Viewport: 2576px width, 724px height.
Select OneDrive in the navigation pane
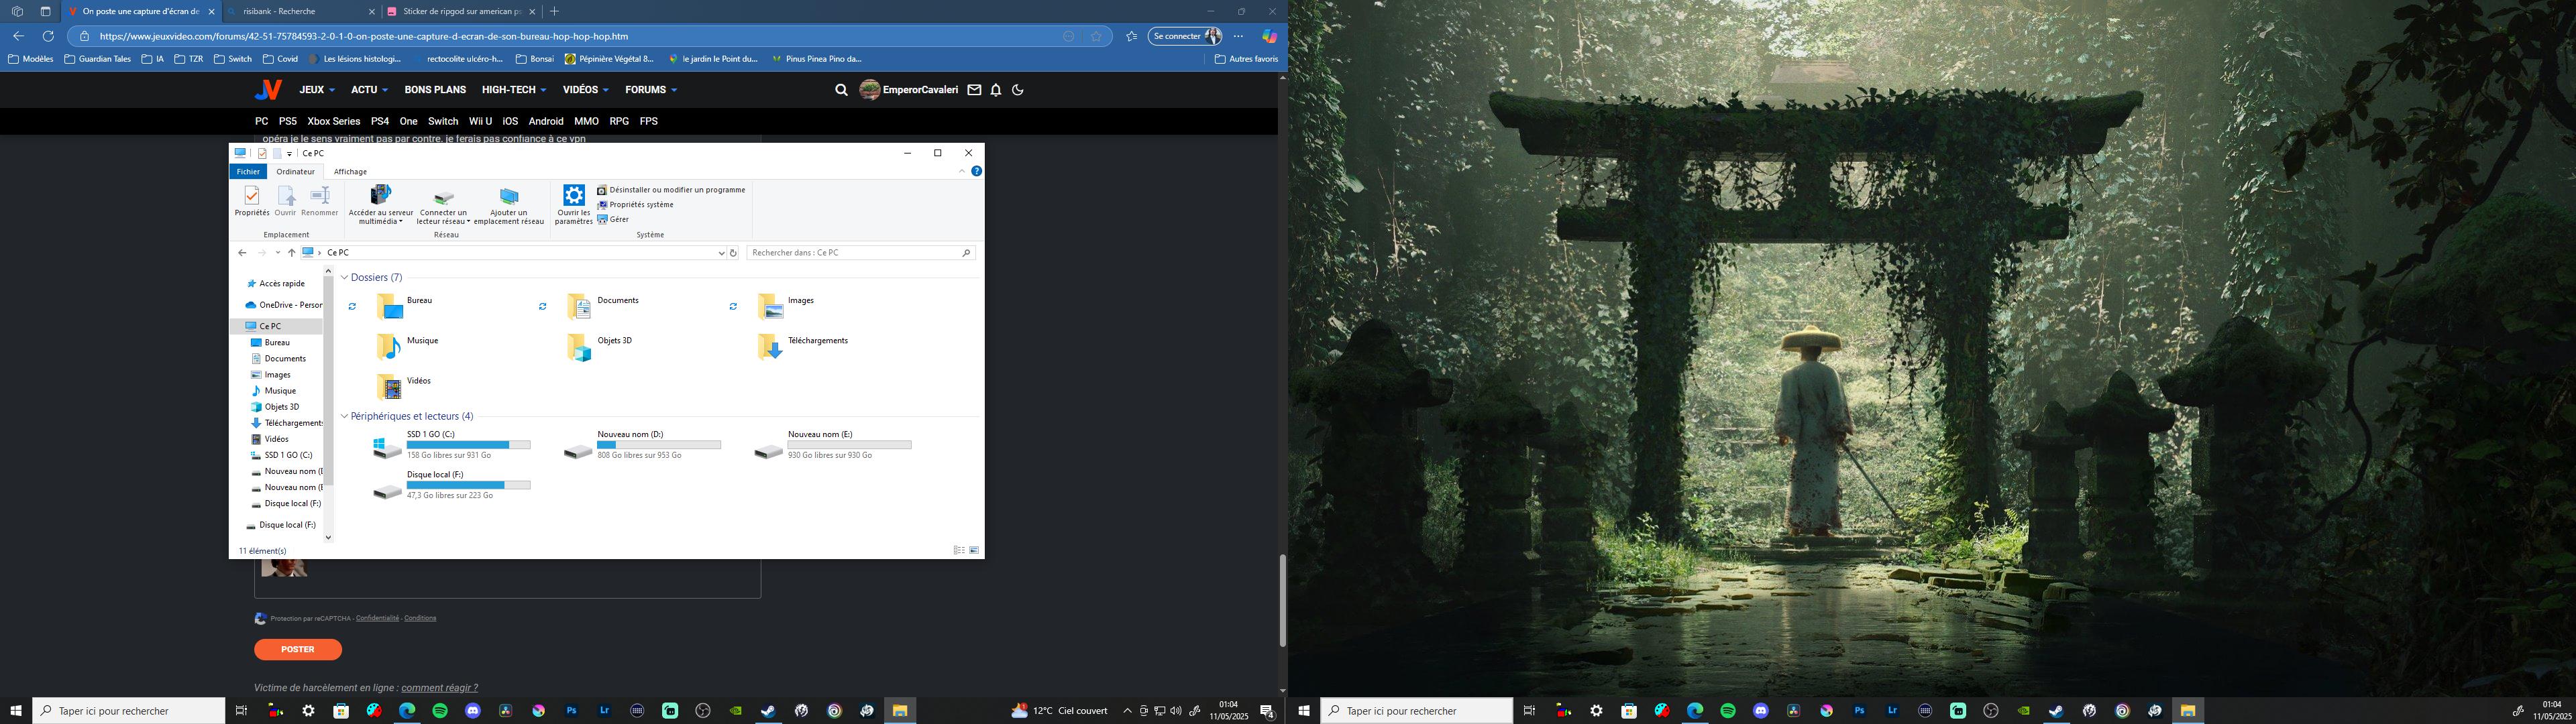coord(284,305)
